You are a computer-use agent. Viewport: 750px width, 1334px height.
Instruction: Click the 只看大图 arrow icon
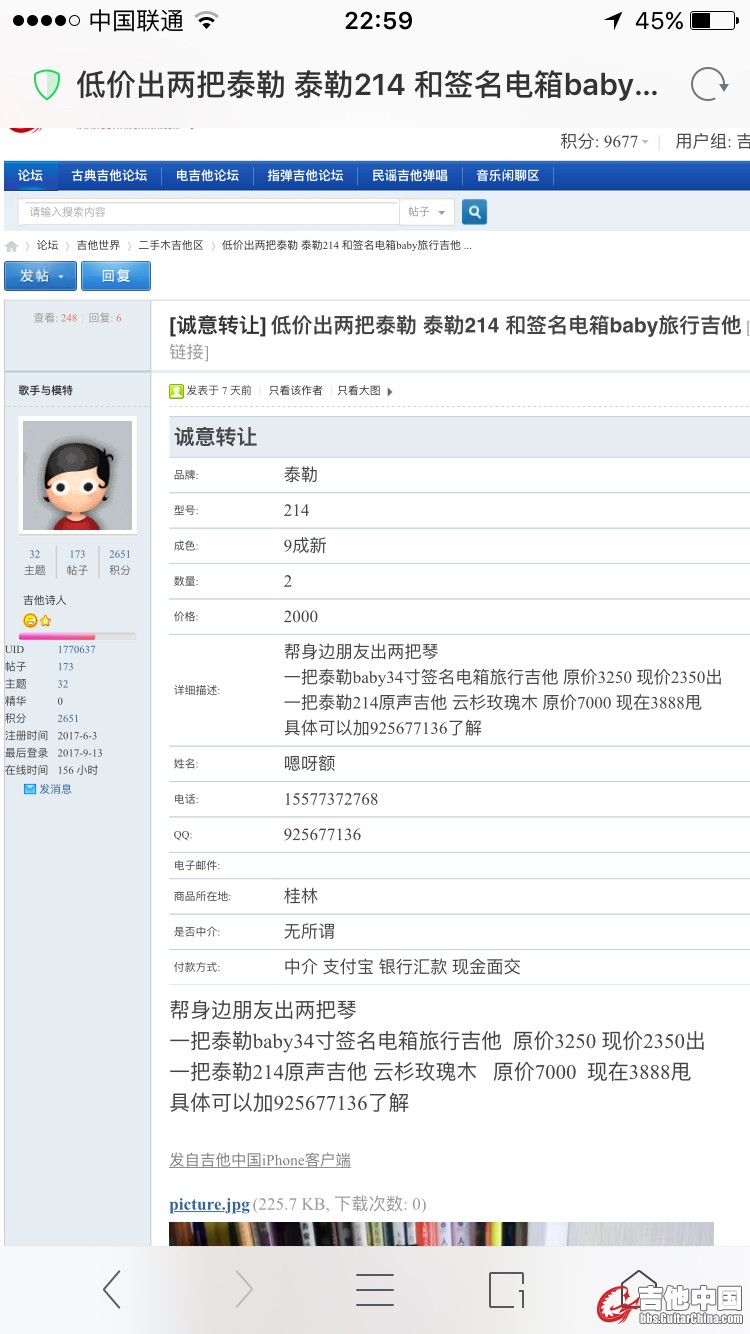click(x=390, y=391)
